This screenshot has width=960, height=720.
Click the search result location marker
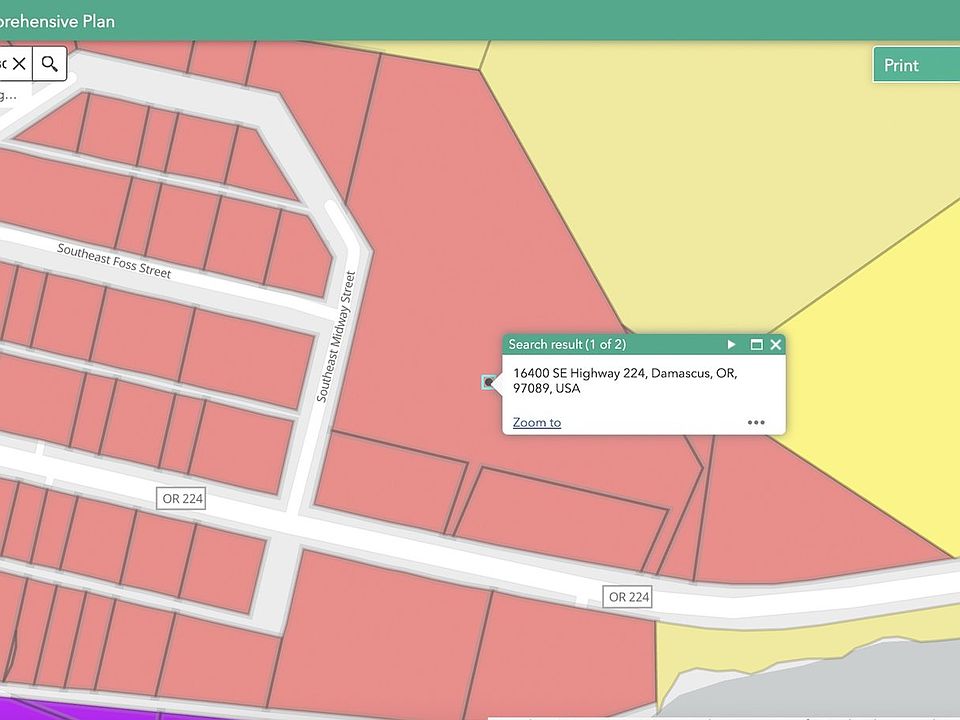488,382
